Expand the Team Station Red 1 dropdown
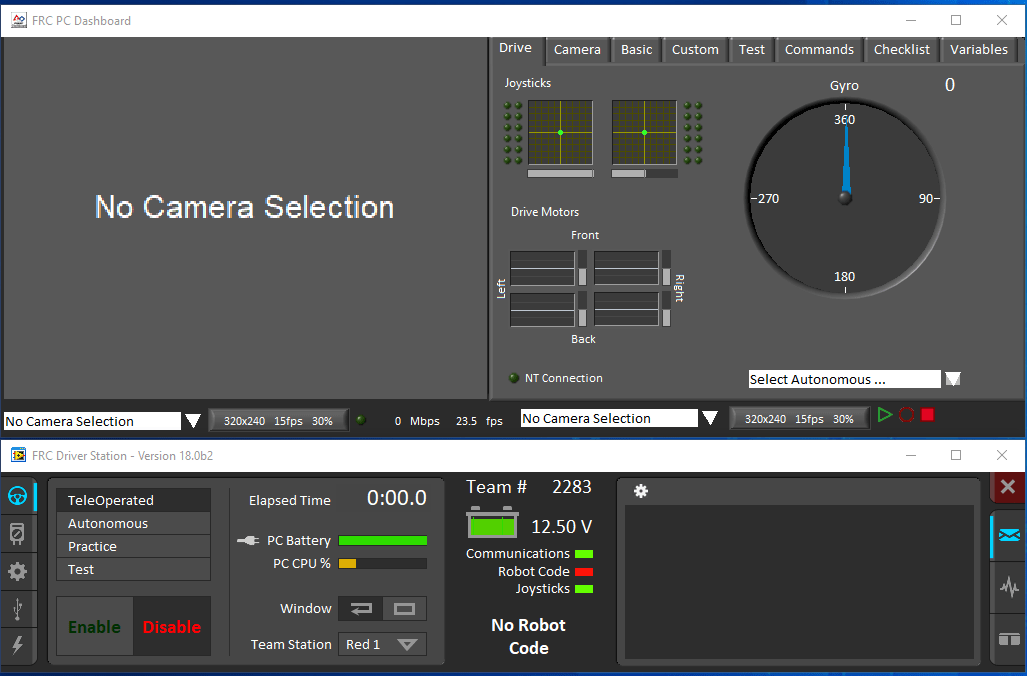The height and width of the screenshot is (676, 1027). click(382, 644)
